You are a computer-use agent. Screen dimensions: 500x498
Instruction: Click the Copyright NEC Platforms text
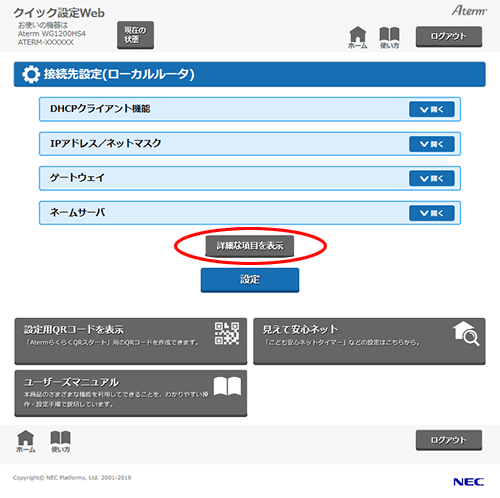click(72, 478)
